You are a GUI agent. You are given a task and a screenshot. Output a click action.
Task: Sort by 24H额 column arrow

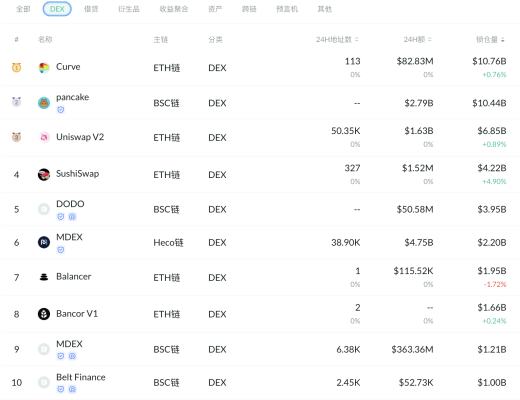click(430, 40)
